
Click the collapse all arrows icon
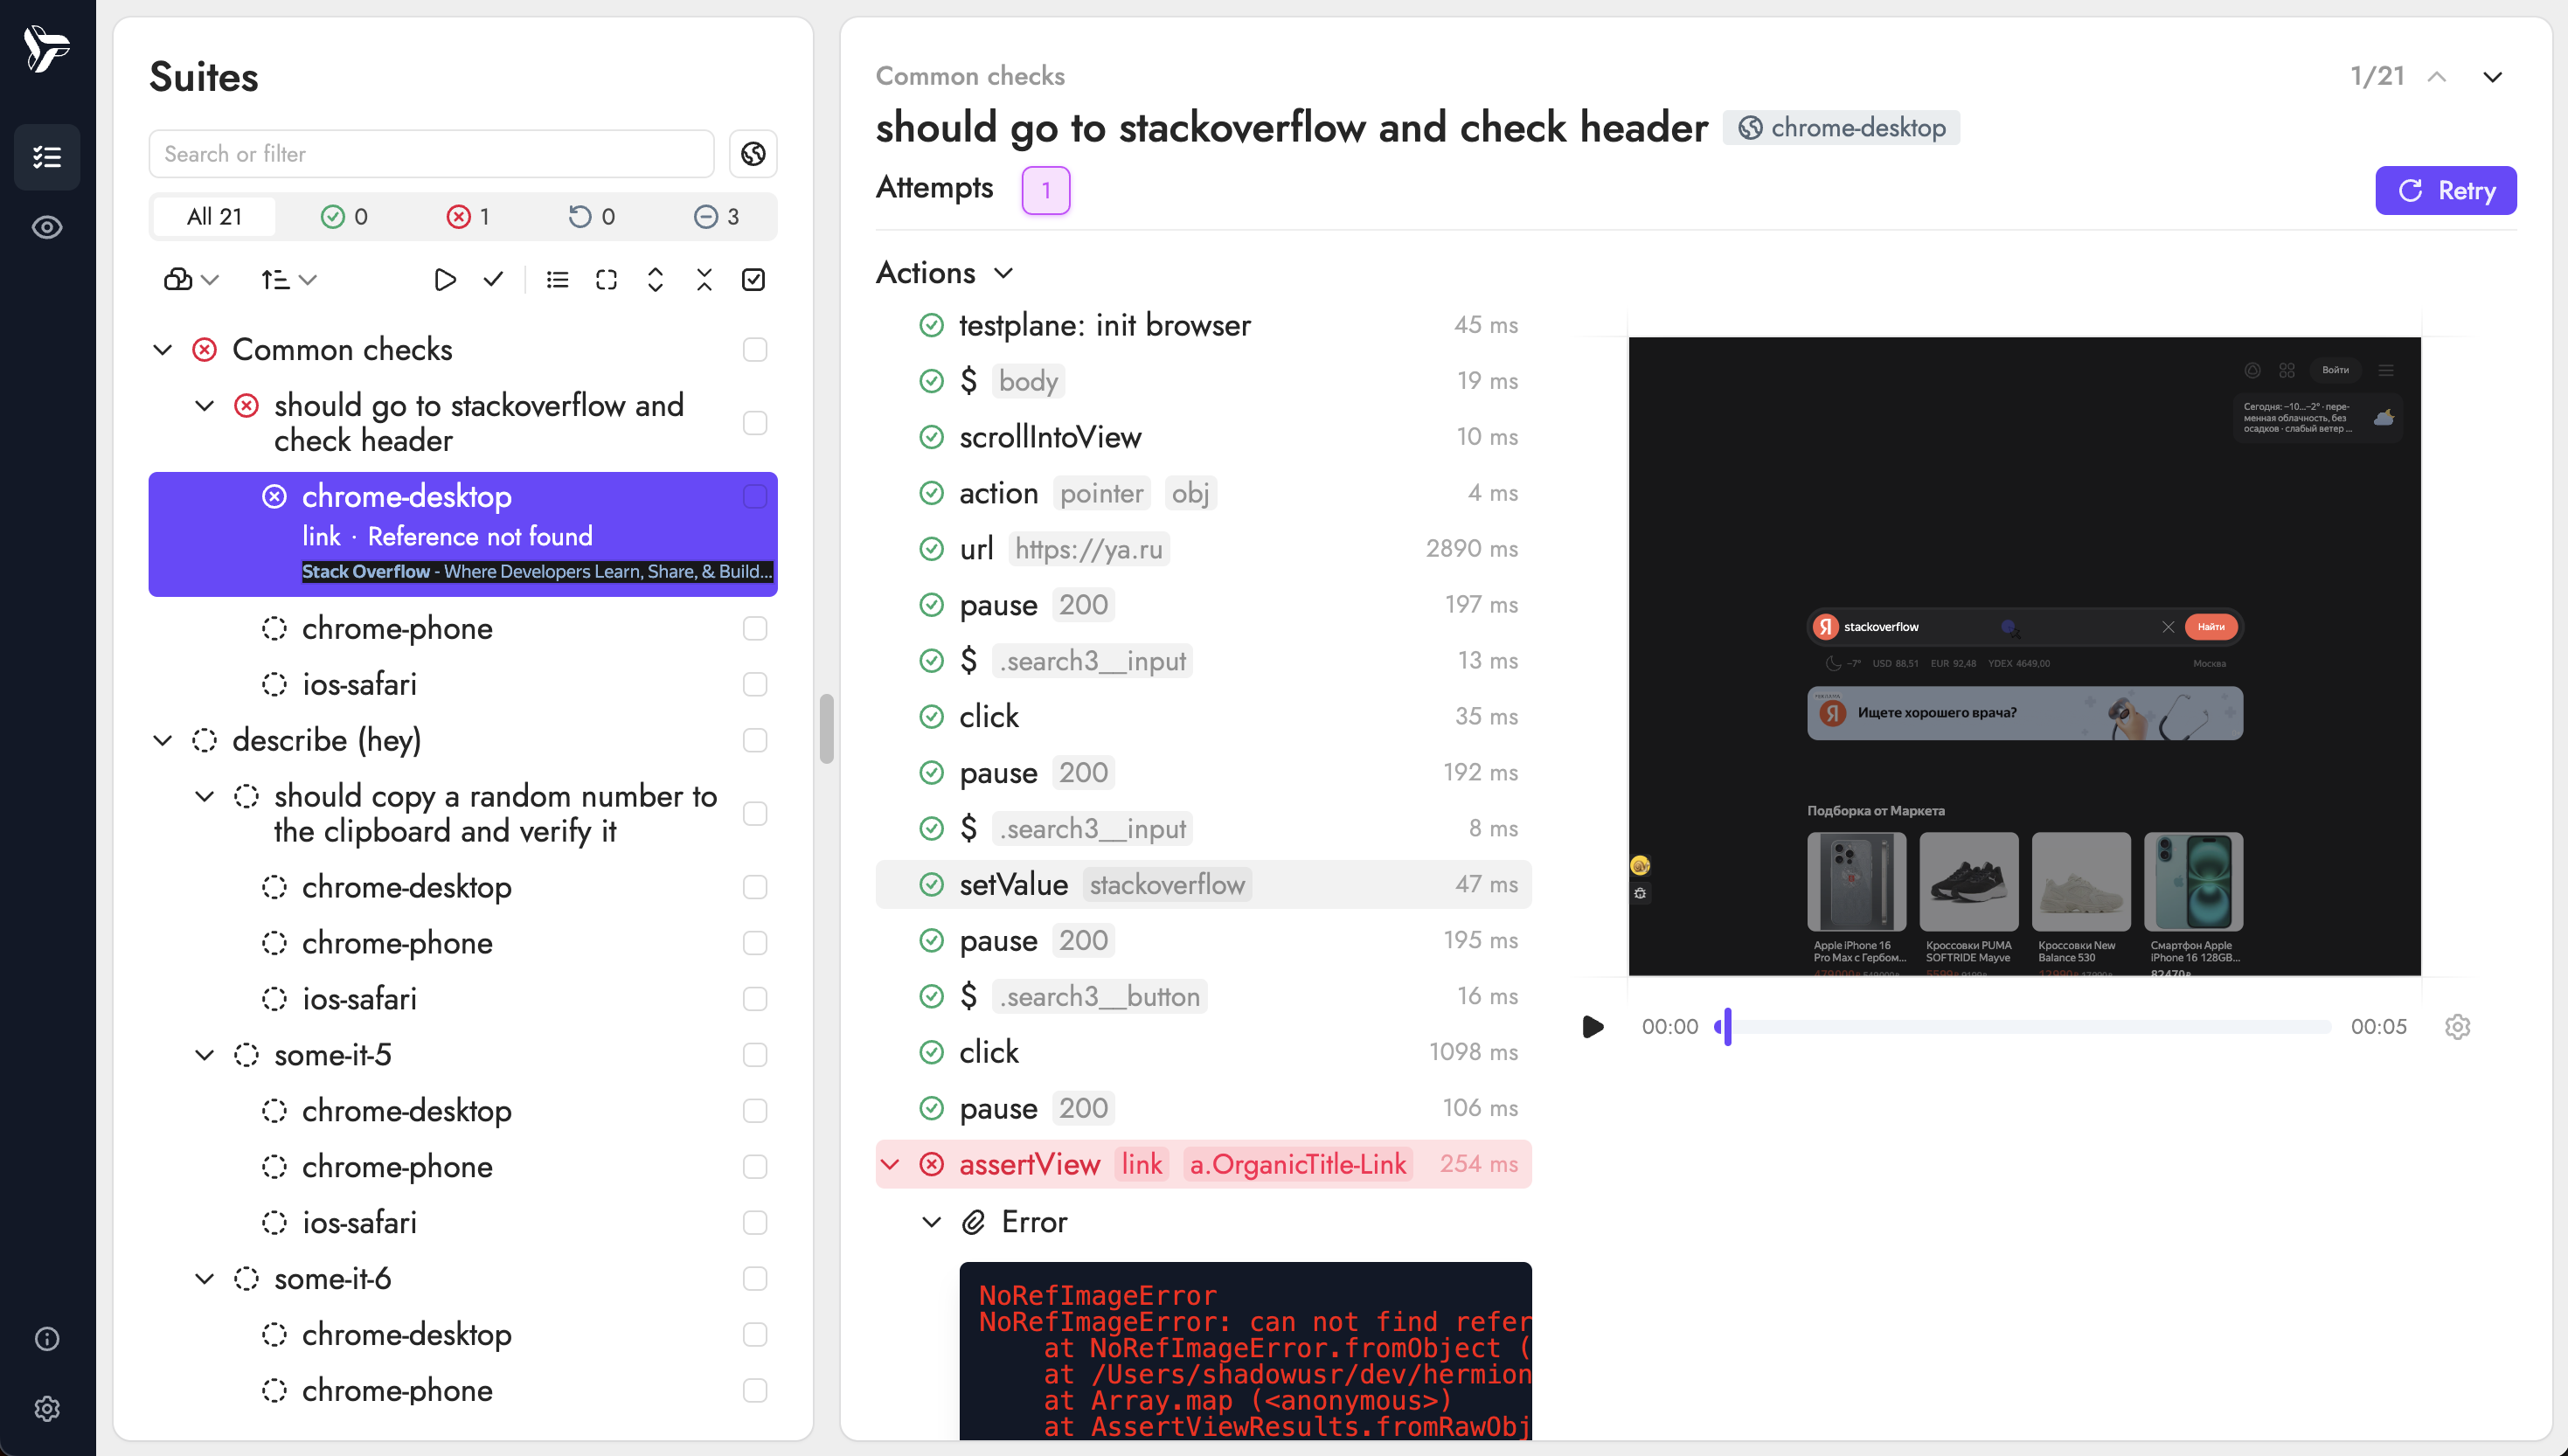click(x=704, y=280)
